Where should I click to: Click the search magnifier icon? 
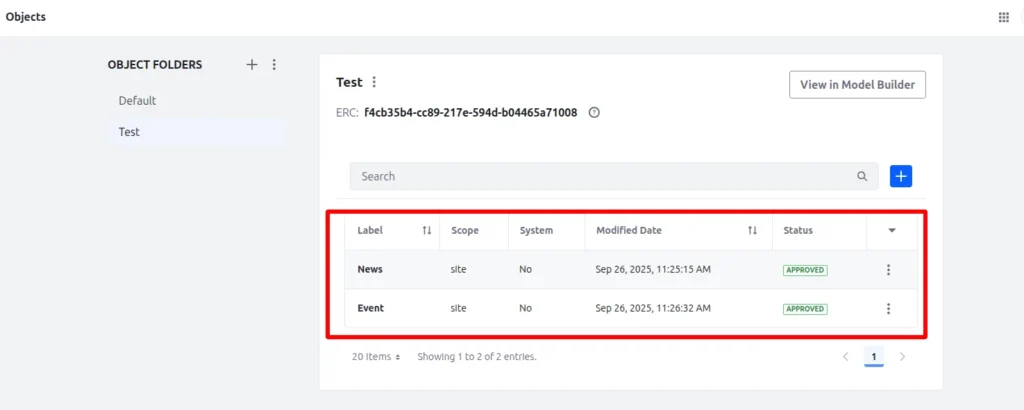pyautogui.click(x=862, y=176)
